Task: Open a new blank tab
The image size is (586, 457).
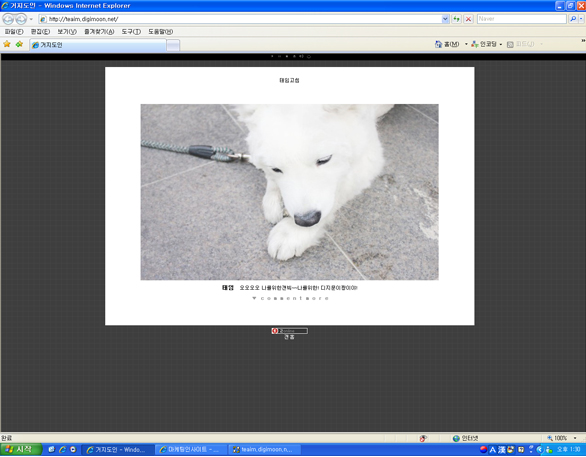Action: pyautogui.click(x=173, y=45)
